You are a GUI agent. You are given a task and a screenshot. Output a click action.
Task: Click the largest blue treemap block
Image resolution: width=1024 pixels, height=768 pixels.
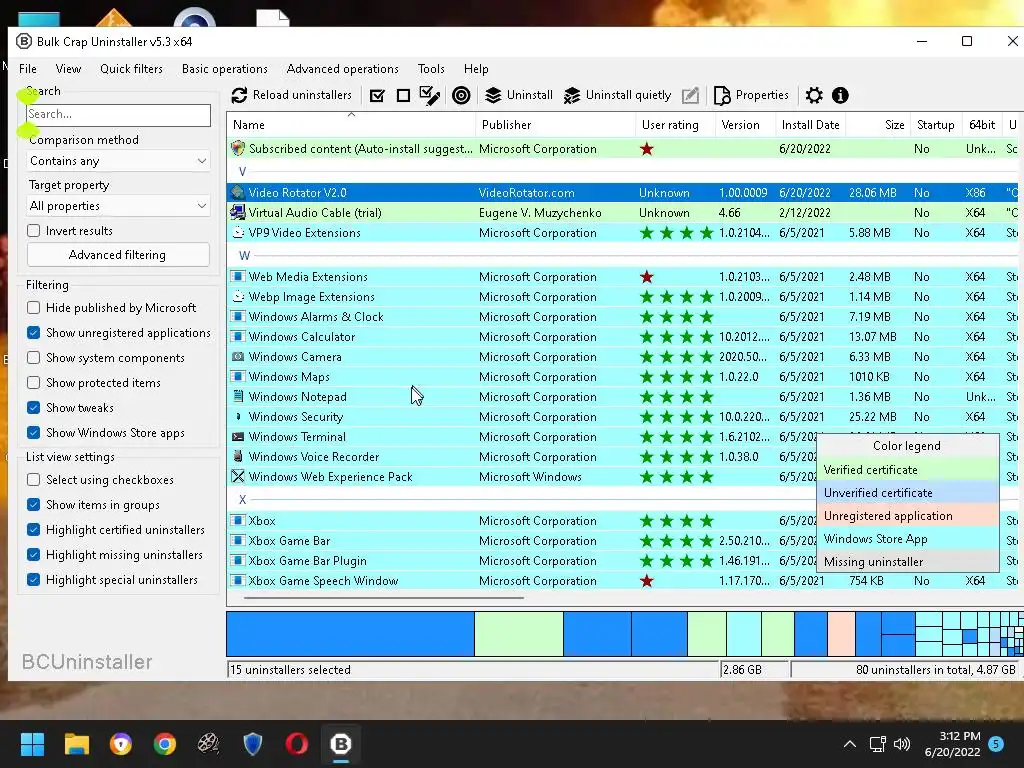click(x=350, y=633)
